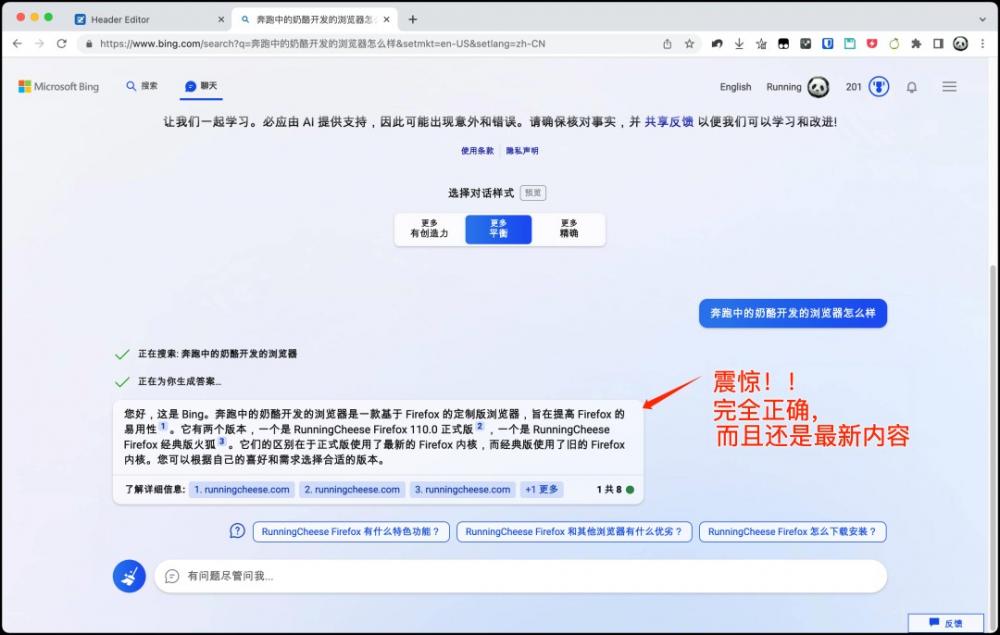
Task: Open the 隐私声明 privacy link
Action: (x=522, y=151)
